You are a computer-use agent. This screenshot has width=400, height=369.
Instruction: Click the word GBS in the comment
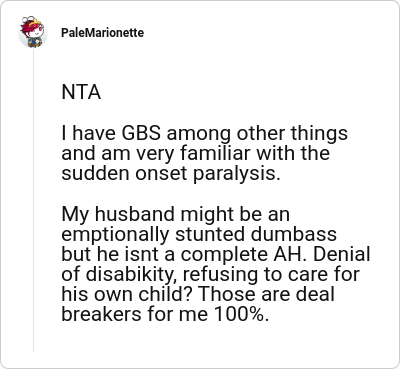pos(140,133)
